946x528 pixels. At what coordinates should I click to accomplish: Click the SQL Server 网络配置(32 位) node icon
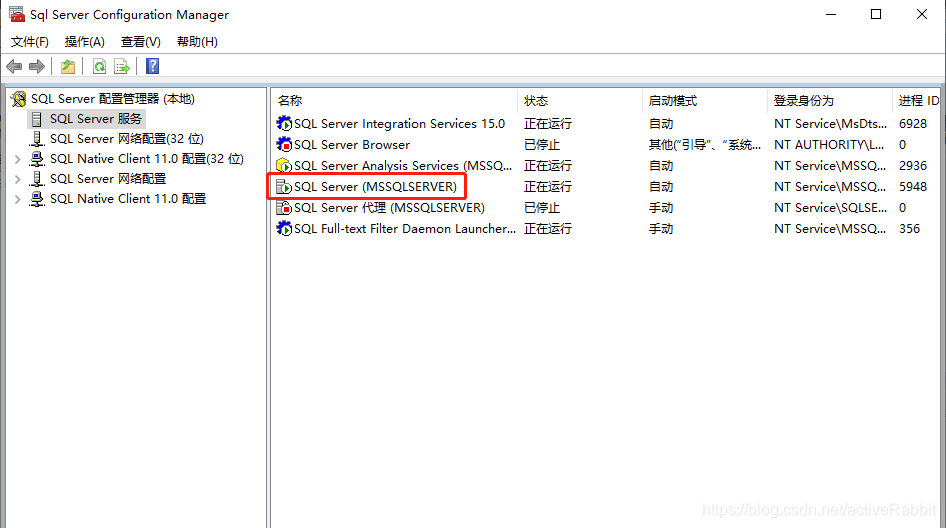coord(37,139)
